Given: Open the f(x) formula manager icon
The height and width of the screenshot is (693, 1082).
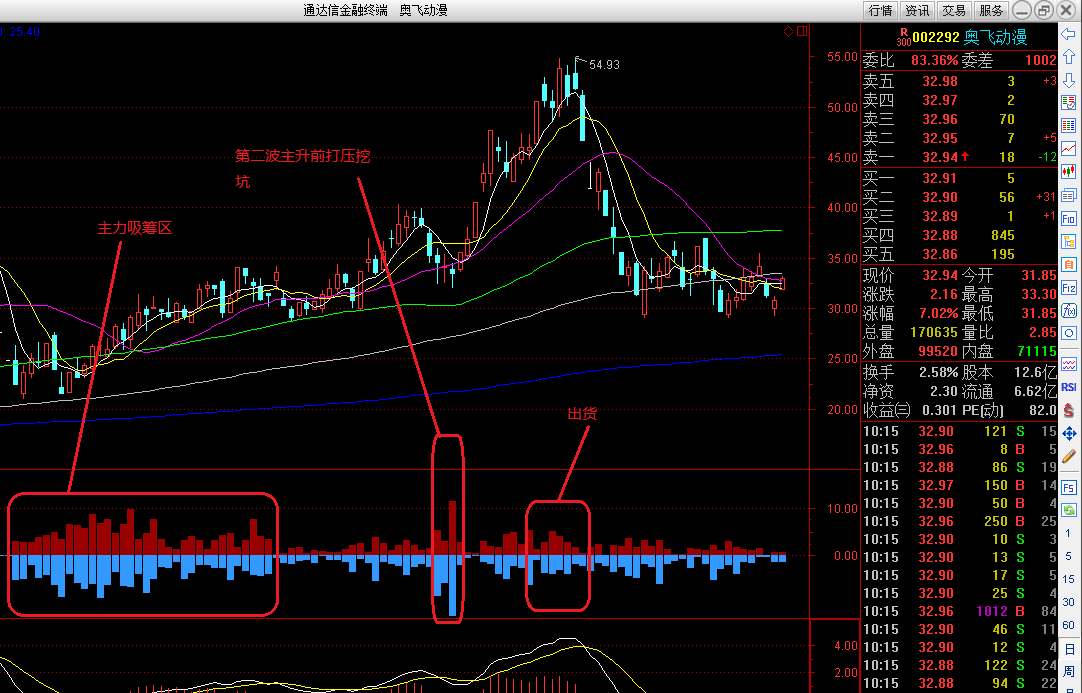Looking at the screenshot, I should tap(1069, 311).
